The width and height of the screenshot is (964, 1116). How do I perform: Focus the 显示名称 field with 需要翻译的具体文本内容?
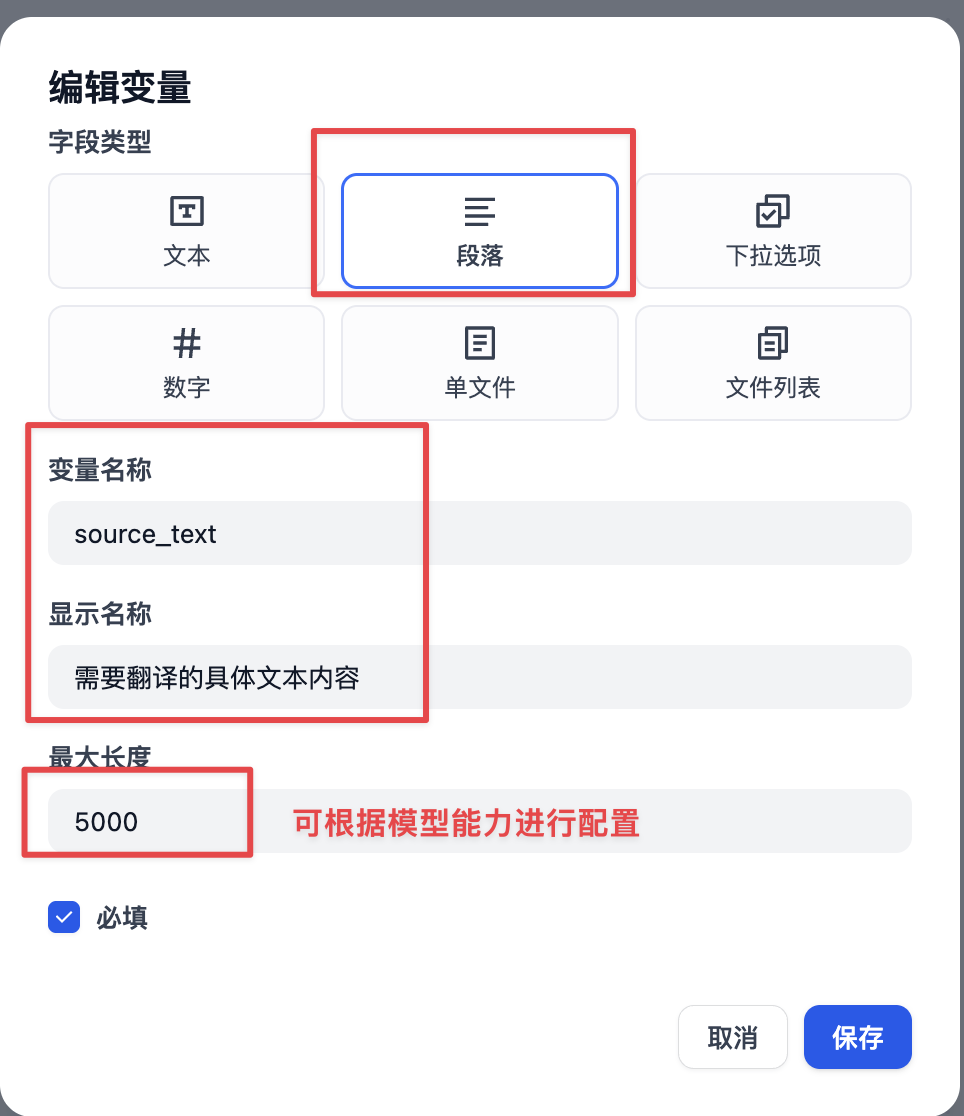[480, 677]
